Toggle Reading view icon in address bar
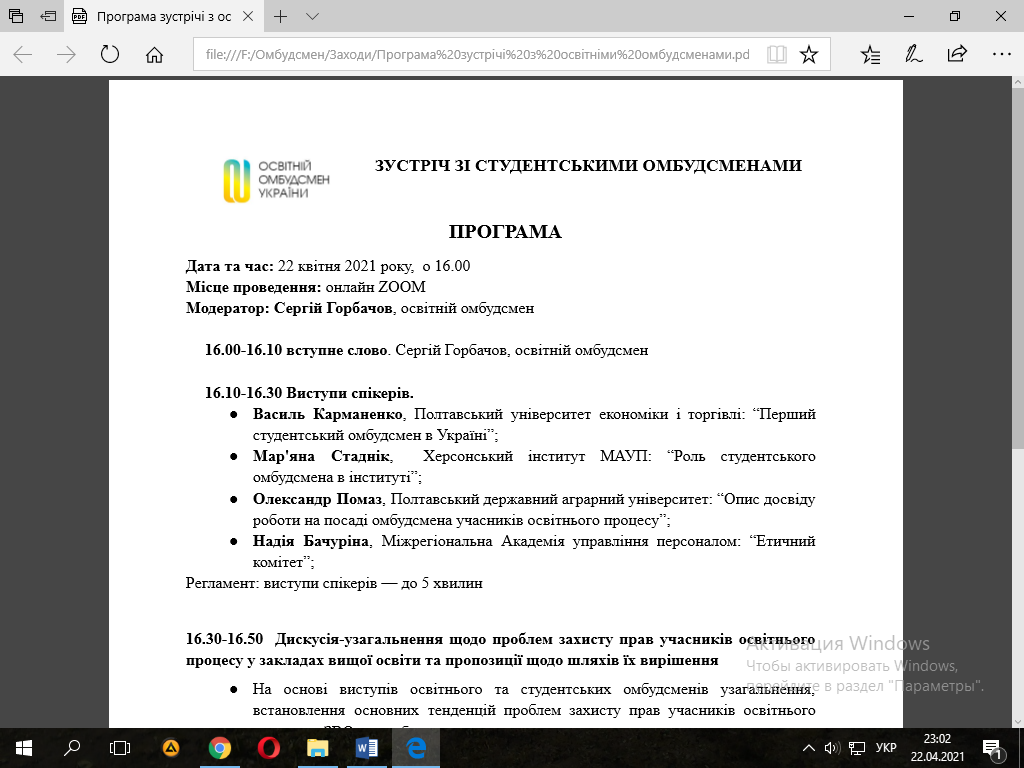This screenshot has width=1024, height=768. click(x=776, y=54)
